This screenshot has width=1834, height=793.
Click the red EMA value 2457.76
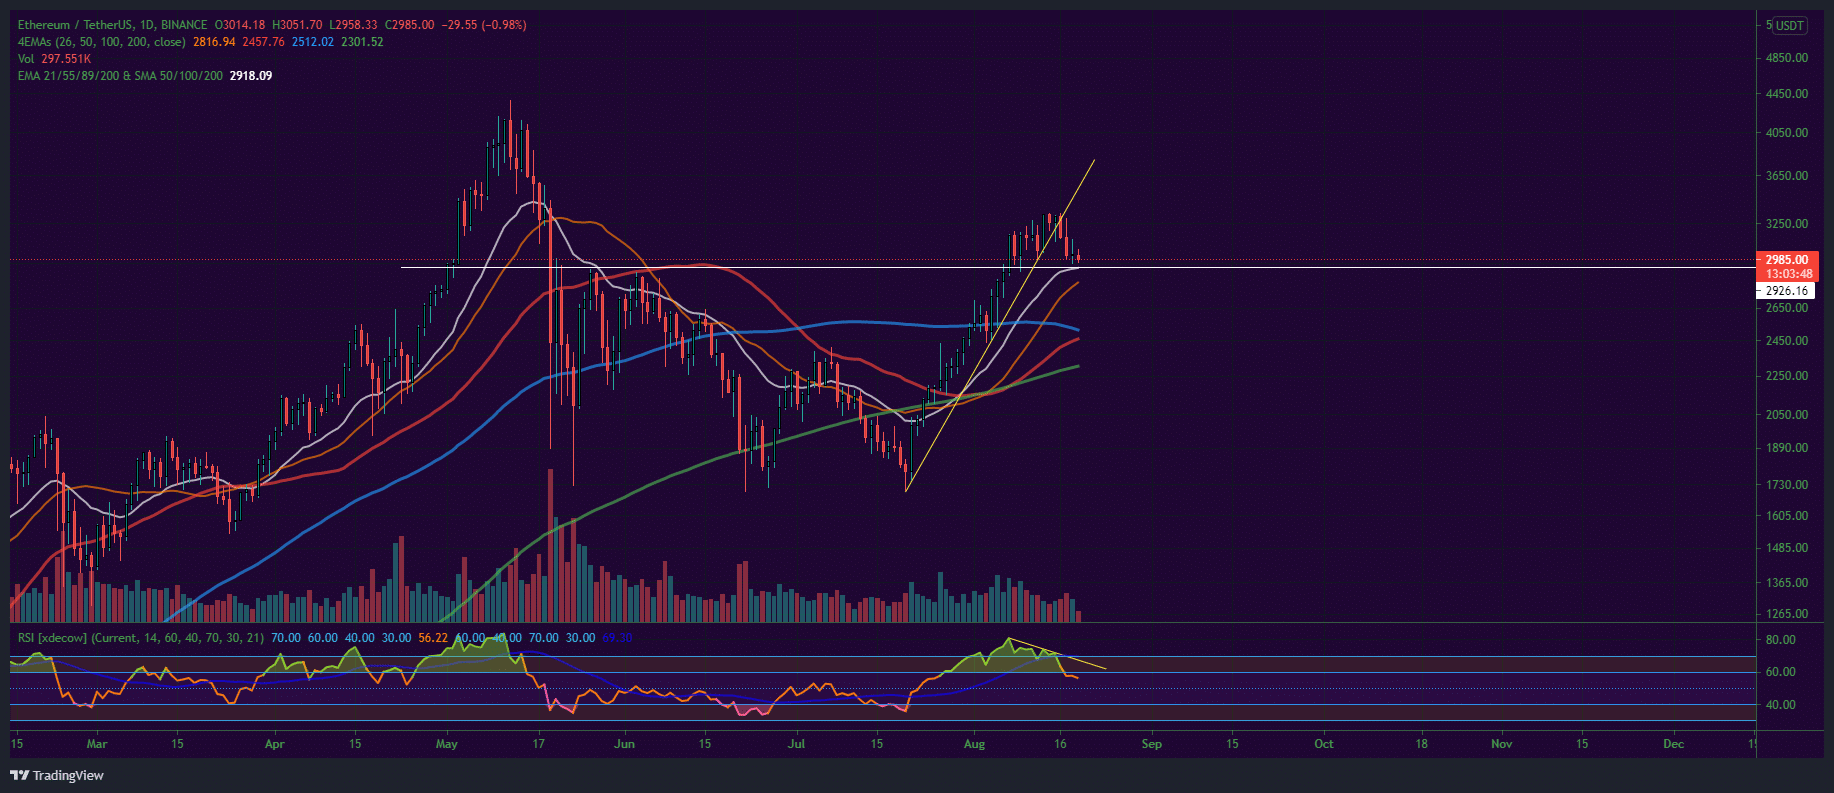264,42
